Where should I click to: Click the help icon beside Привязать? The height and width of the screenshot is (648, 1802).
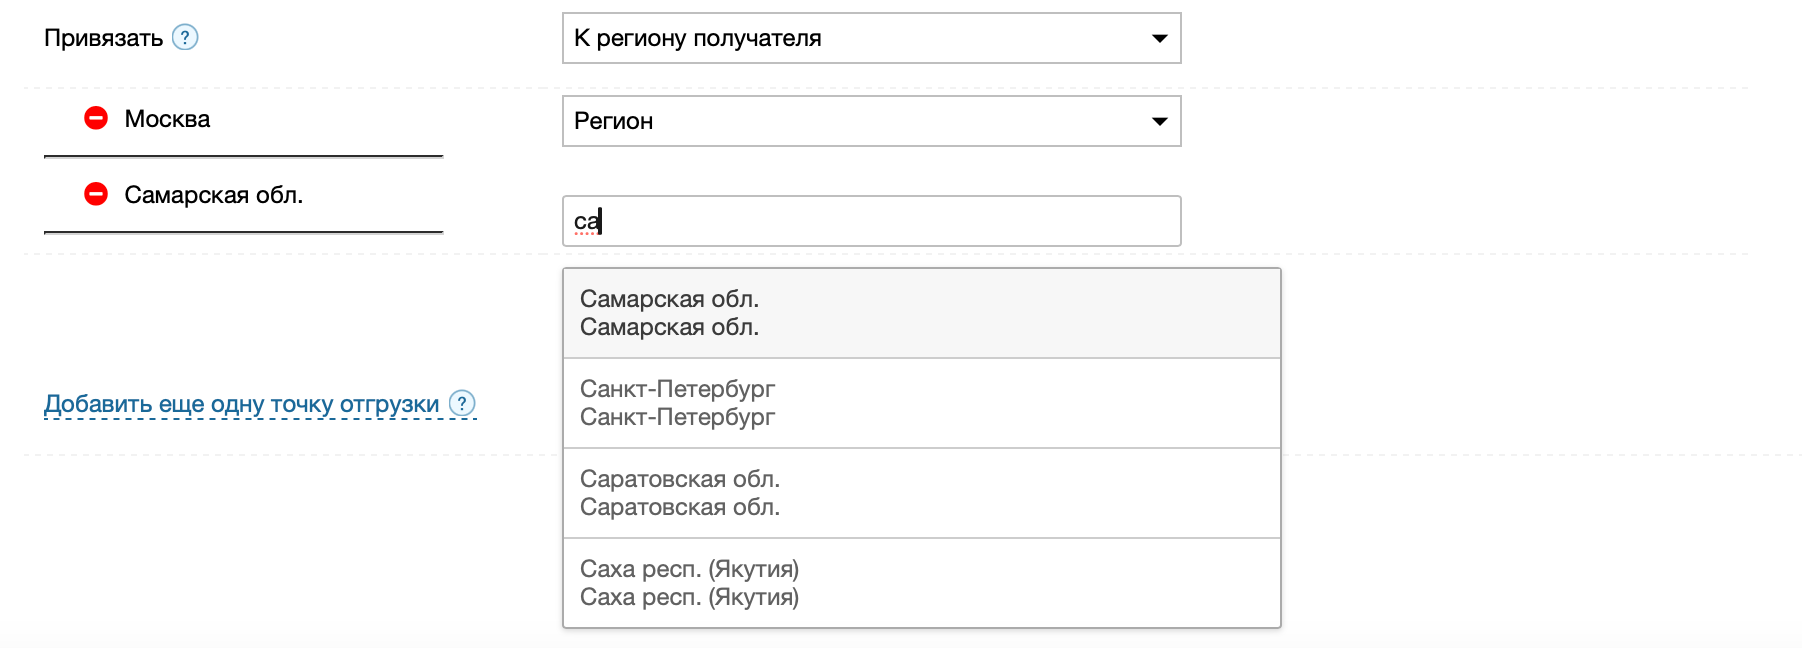[x=185, y=38]
